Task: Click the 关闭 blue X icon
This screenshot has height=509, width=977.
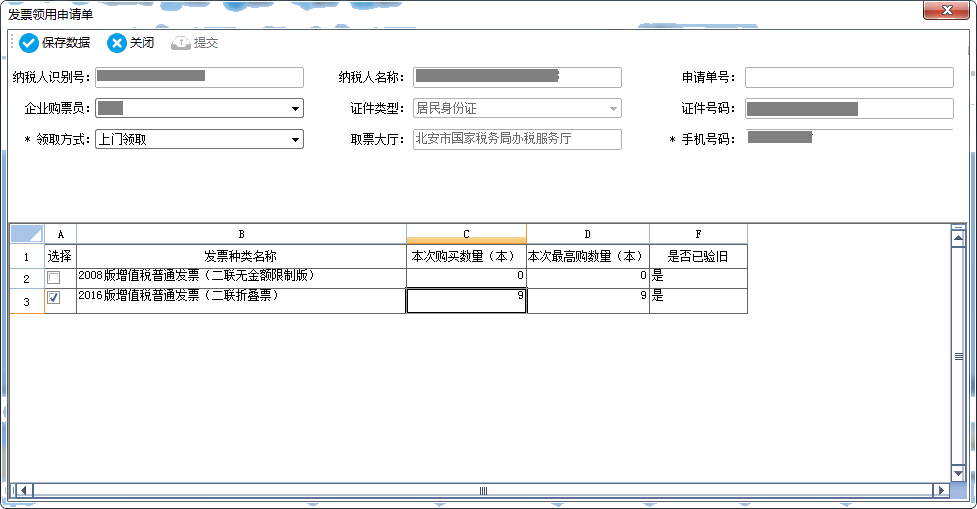Action: (117, 43)
